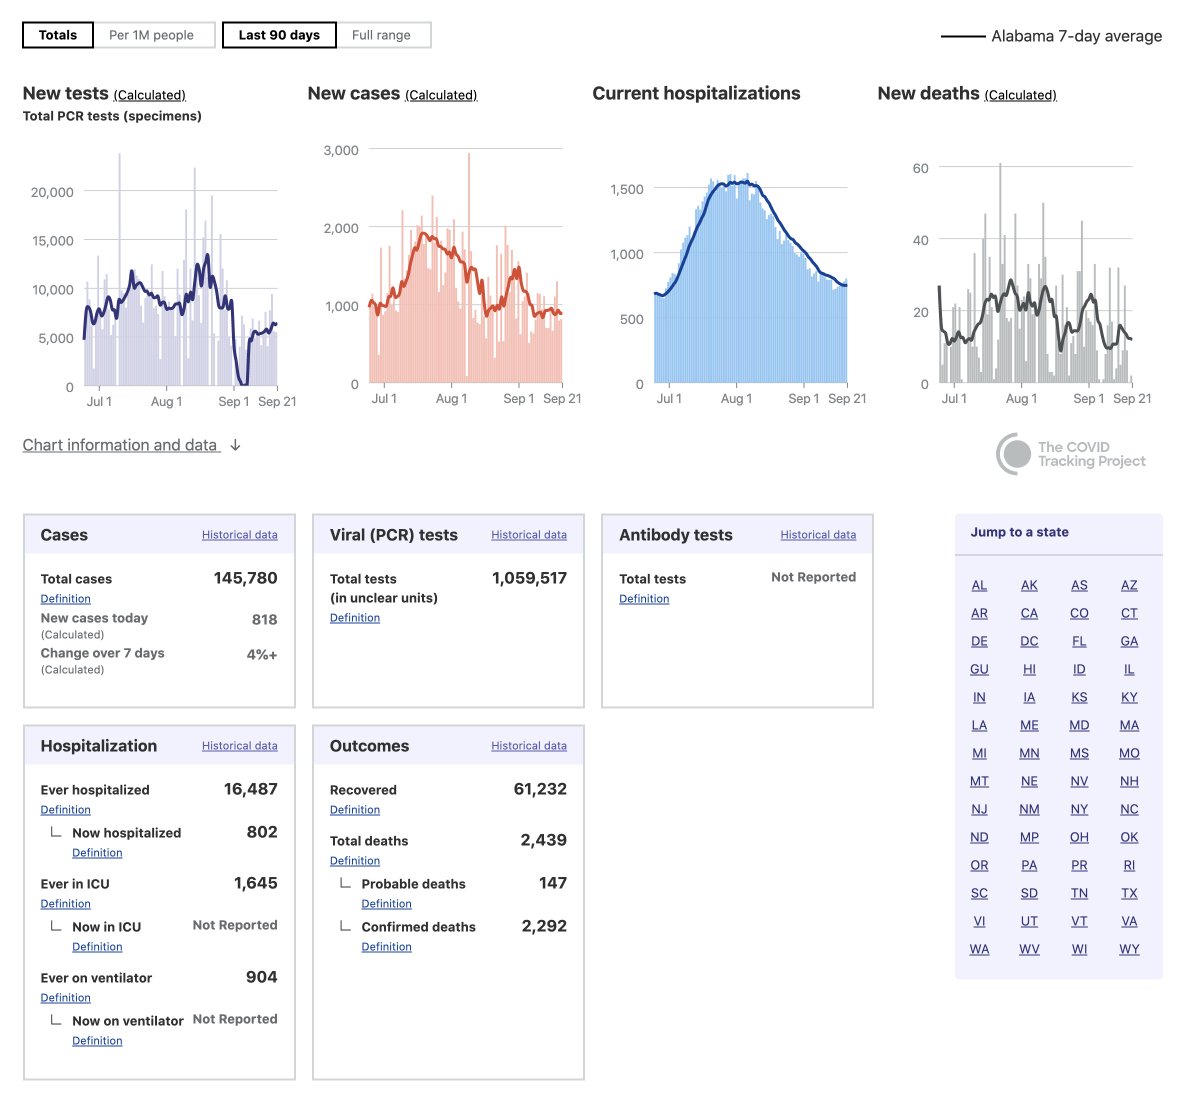This screenshot has width=1200, height=1101.
Task: Click the Total cases value 145,780
Action: (245, 578)
